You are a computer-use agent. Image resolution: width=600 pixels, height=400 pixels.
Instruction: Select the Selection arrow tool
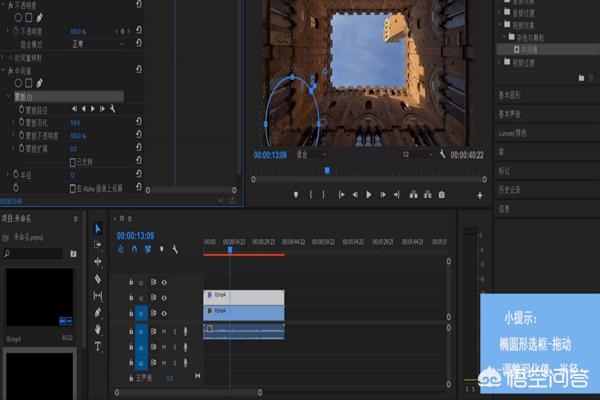click(x=98, y=229)
